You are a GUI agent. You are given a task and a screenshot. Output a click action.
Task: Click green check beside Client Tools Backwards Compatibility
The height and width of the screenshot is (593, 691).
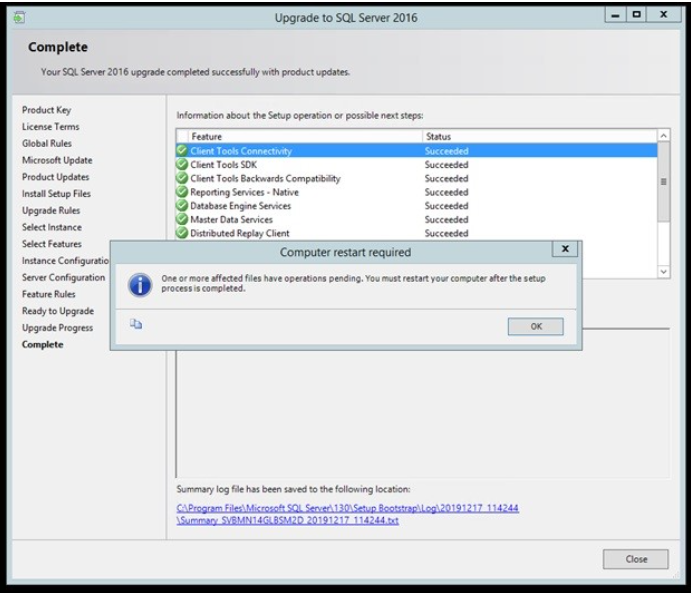[182, 178]
